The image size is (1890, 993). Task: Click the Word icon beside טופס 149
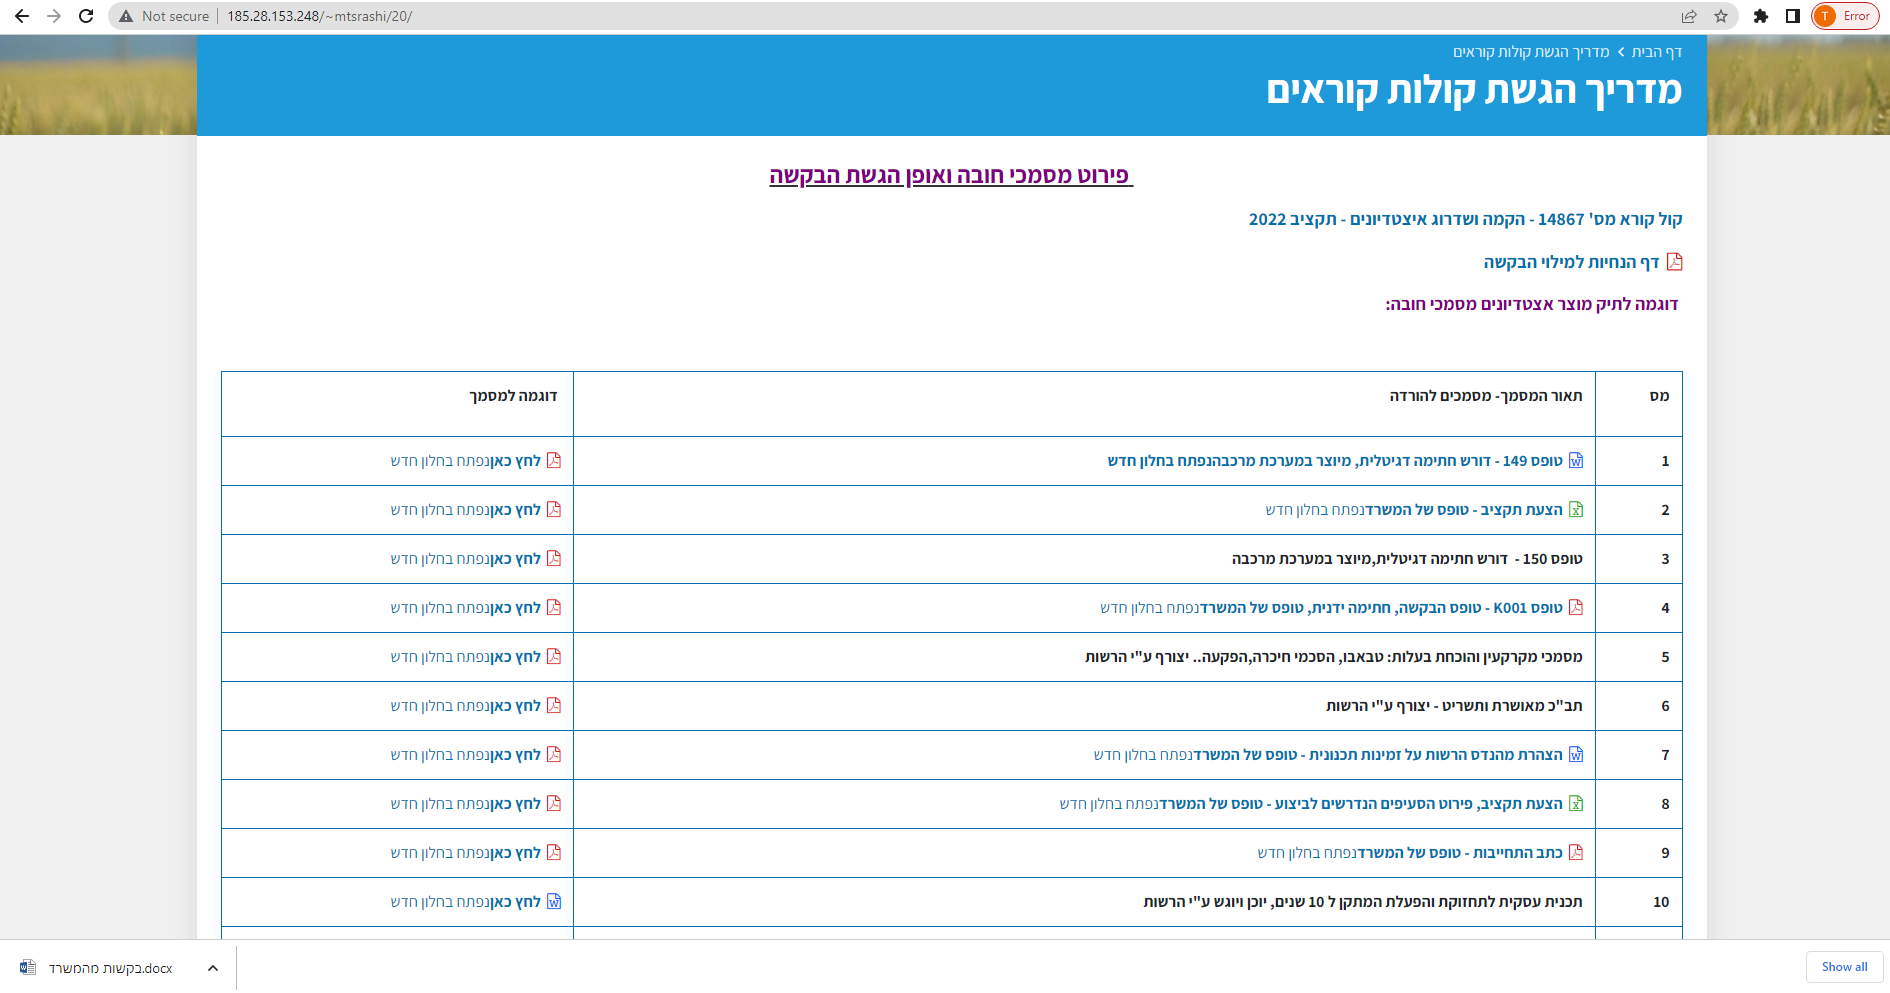[1576, 461]
